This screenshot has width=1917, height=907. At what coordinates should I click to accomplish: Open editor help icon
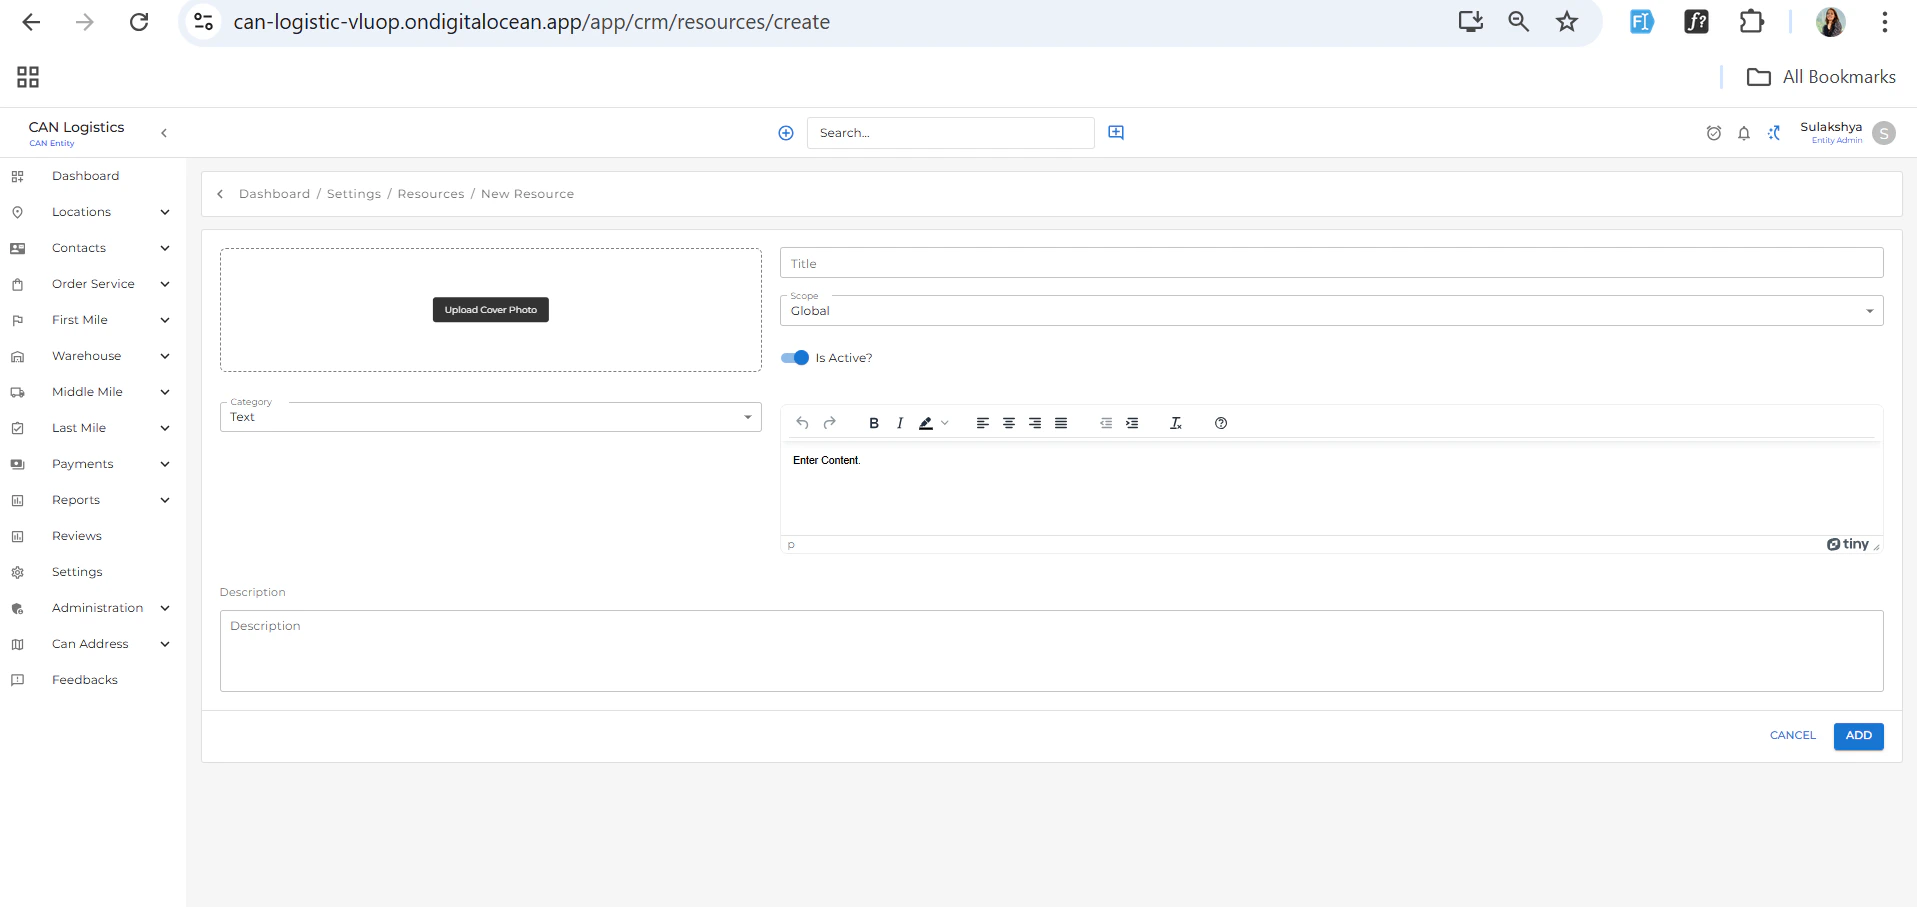coord(1221,423)
